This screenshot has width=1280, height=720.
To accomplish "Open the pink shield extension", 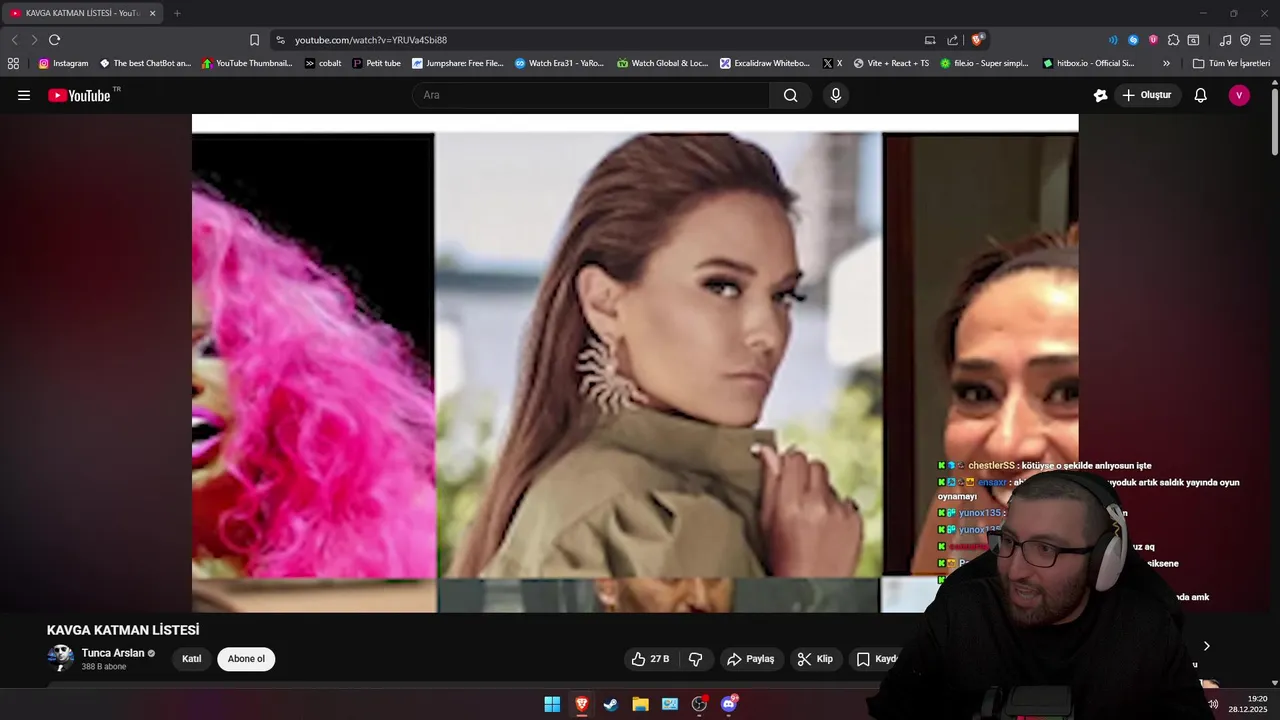I will click(x=1153, y=40).
